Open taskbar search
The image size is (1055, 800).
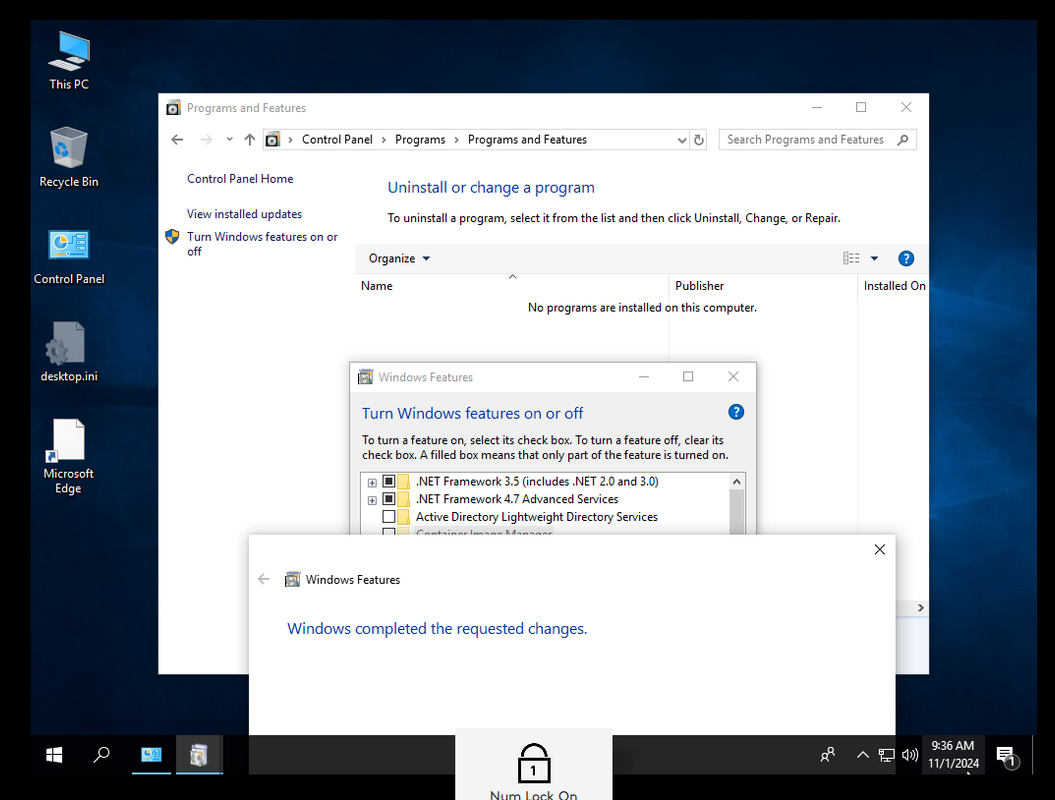[x=102, y=755]
